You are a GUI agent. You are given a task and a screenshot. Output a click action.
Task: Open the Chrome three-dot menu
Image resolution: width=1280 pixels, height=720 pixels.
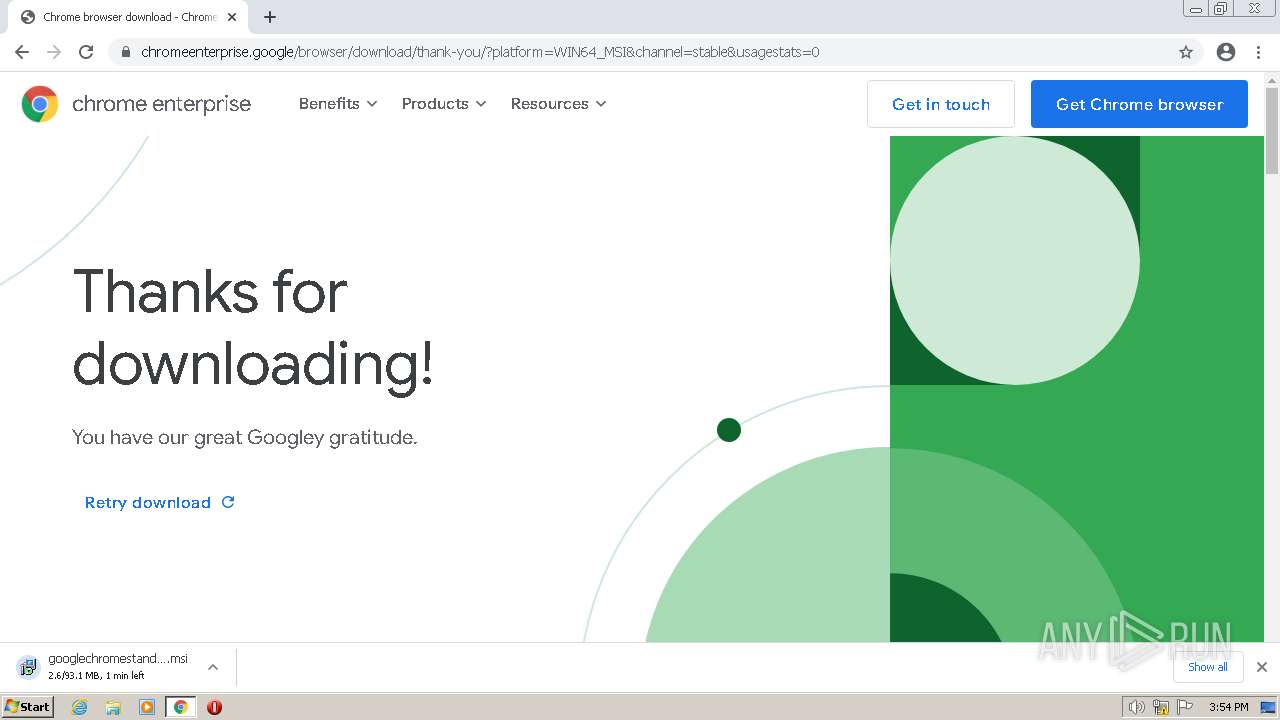tap(1259, 52)
